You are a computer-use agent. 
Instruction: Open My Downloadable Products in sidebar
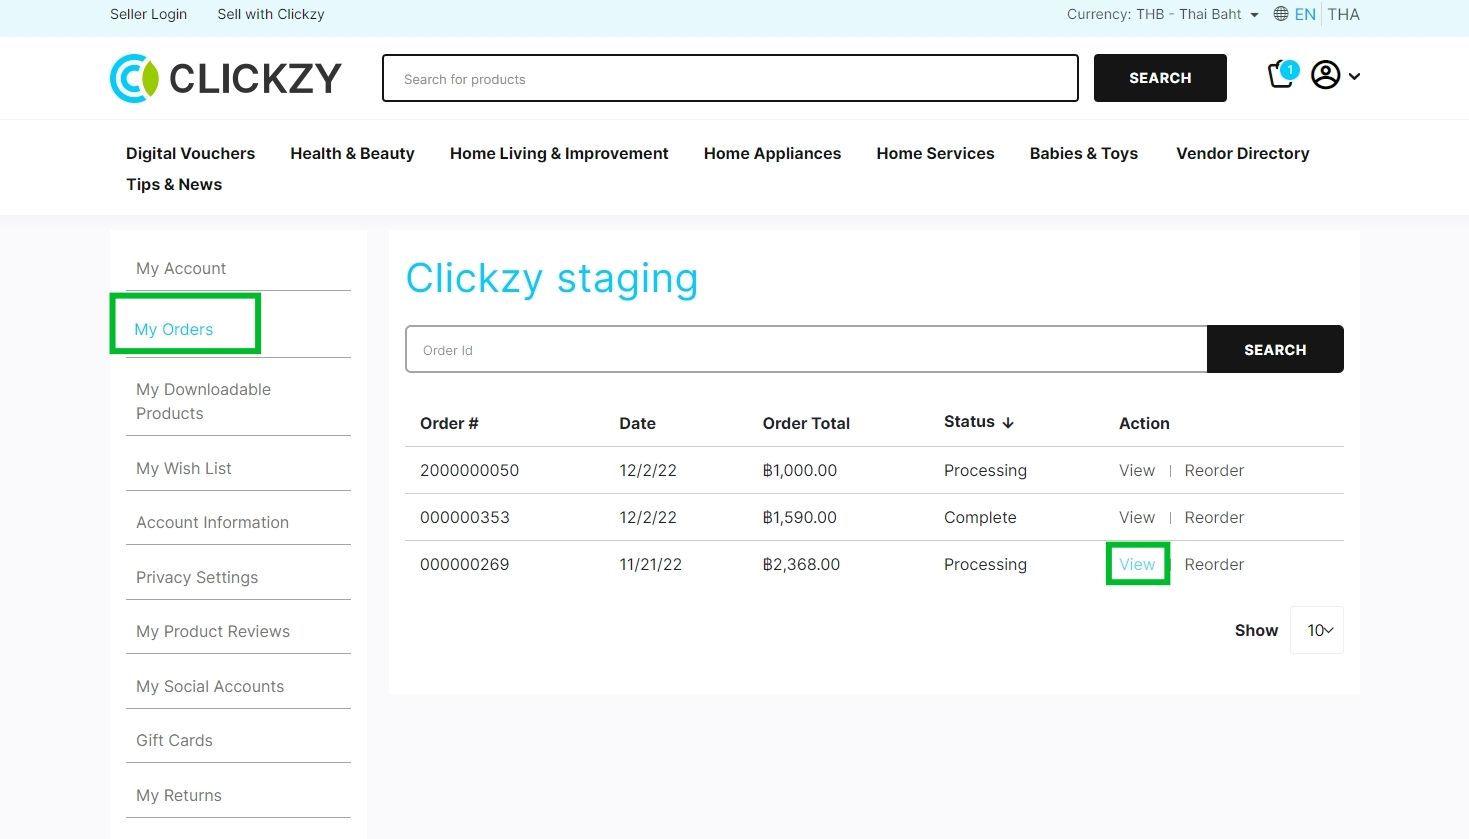tap(203, 401)
